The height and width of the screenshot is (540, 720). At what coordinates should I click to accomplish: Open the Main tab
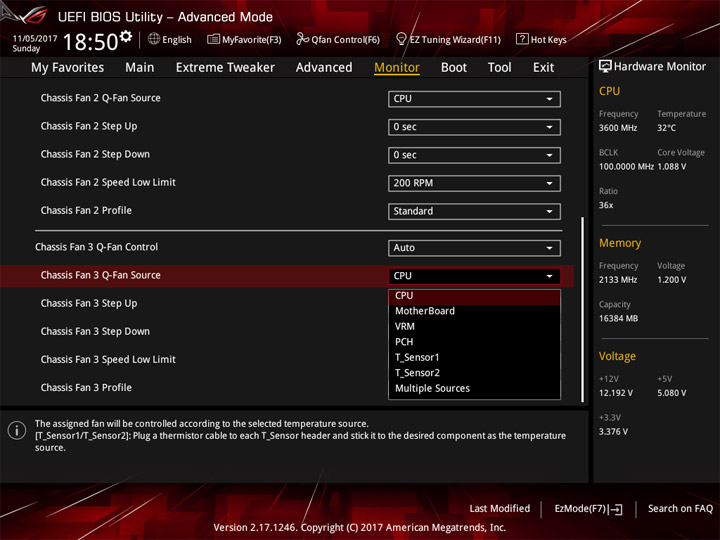140,68
